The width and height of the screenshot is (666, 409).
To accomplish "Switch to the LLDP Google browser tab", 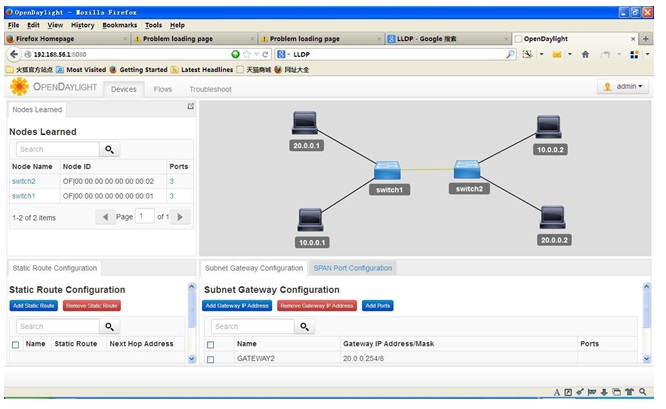I will 448,39.
